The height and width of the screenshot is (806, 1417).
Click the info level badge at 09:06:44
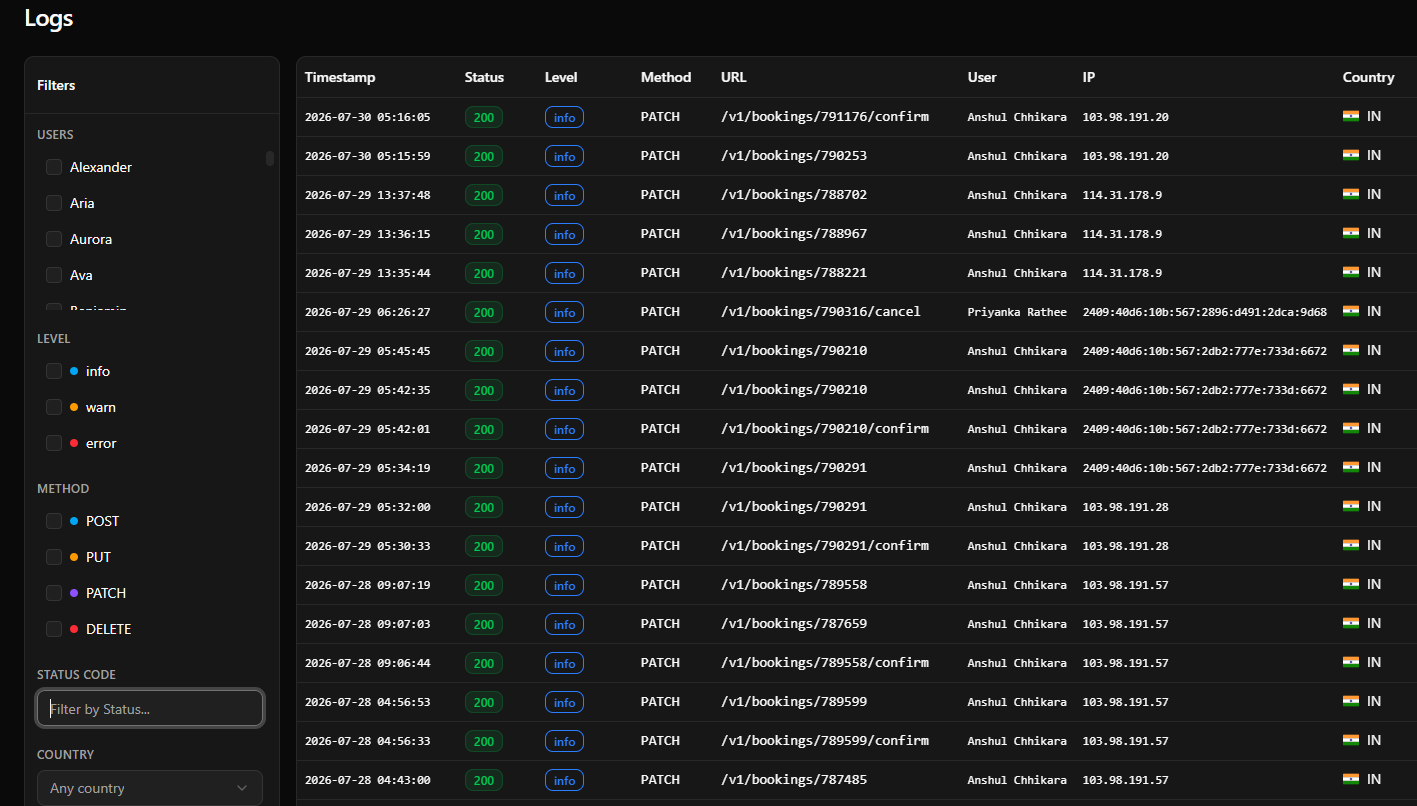click(564, 663)
